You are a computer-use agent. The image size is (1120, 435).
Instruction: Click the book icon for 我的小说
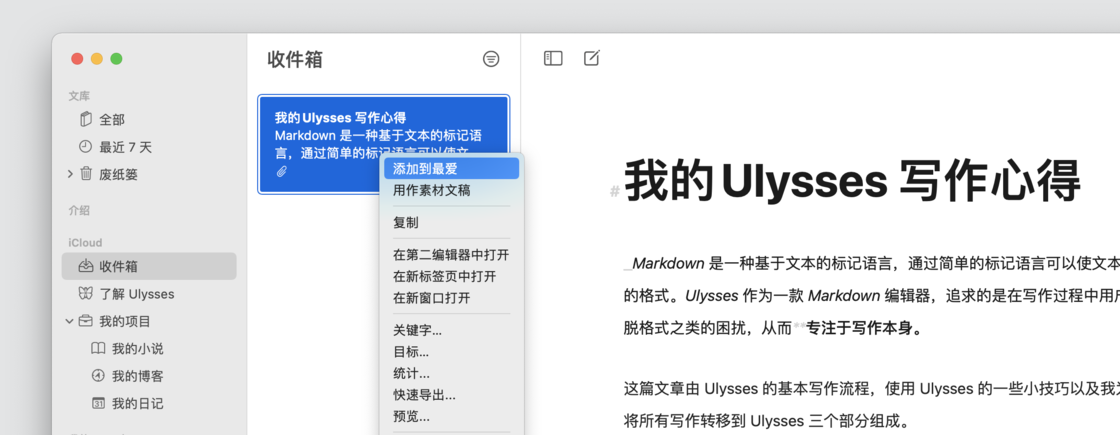point(99,348)
